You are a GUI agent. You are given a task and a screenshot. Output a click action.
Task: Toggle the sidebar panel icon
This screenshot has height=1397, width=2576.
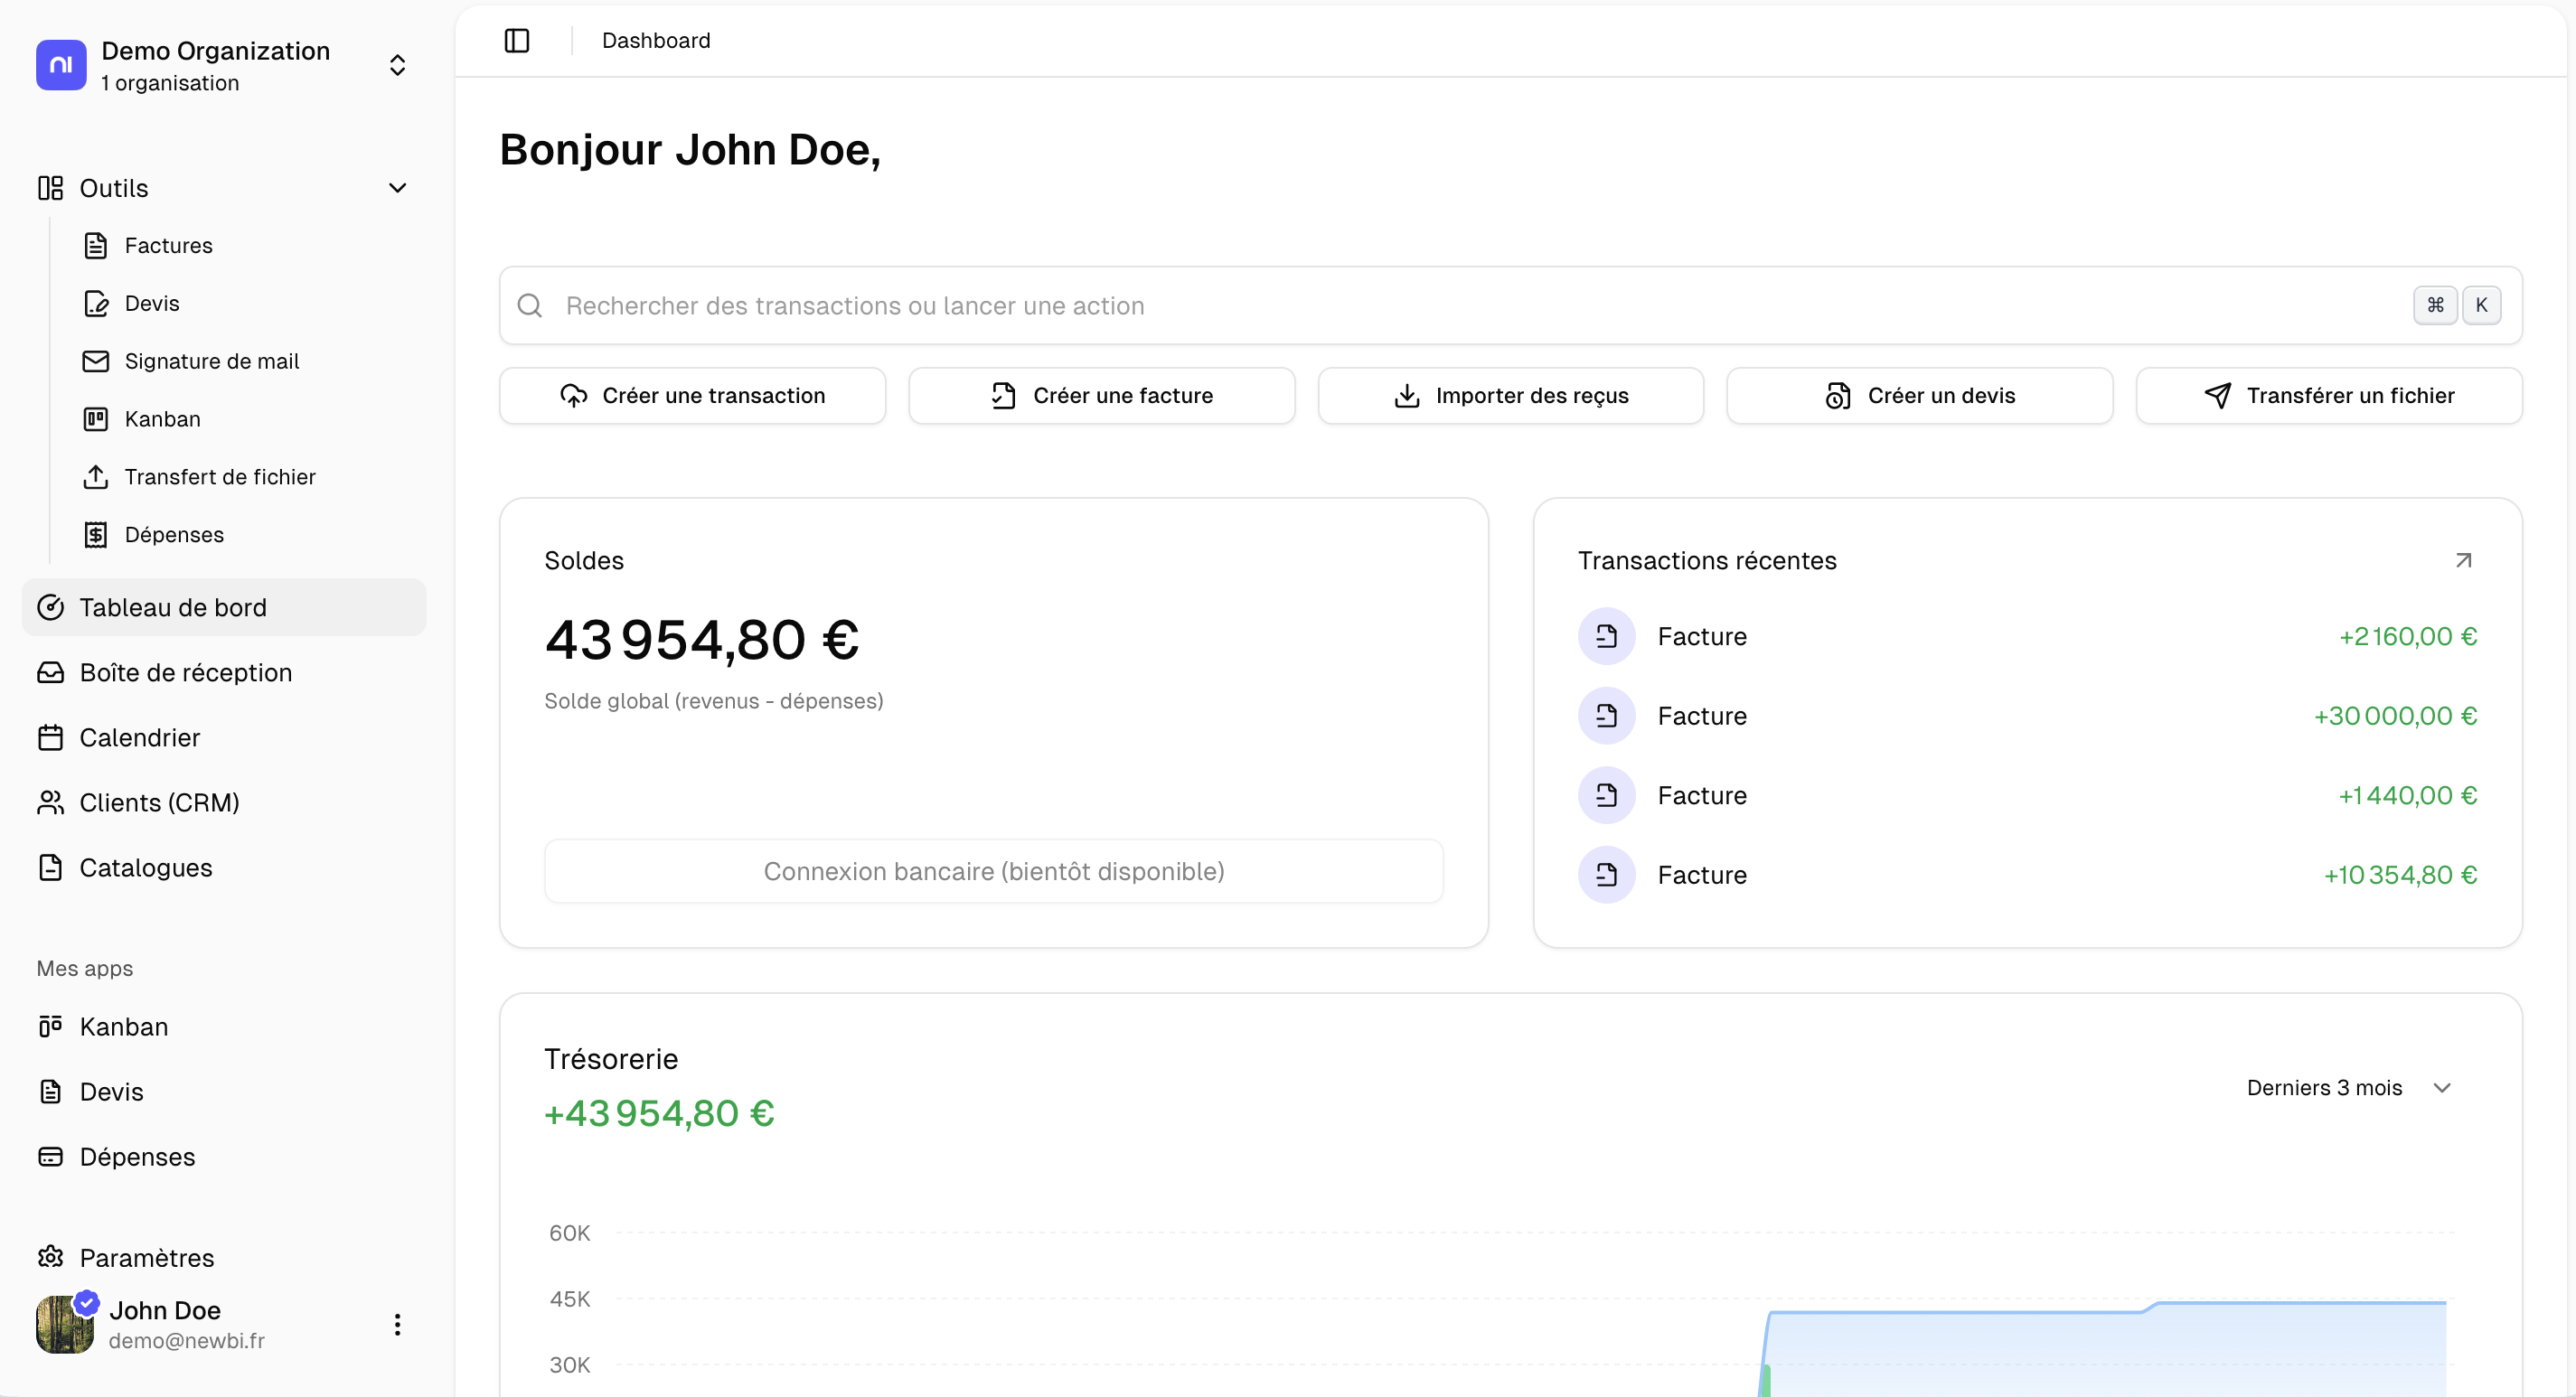tap(516, 40)
